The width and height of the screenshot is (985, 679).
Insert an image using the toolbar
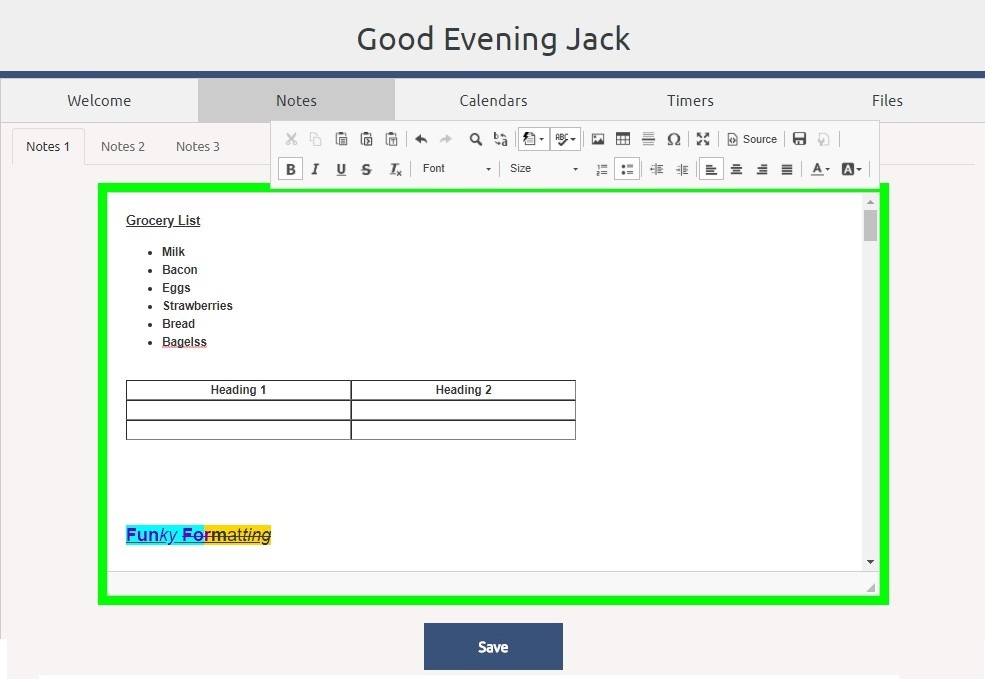598,140
